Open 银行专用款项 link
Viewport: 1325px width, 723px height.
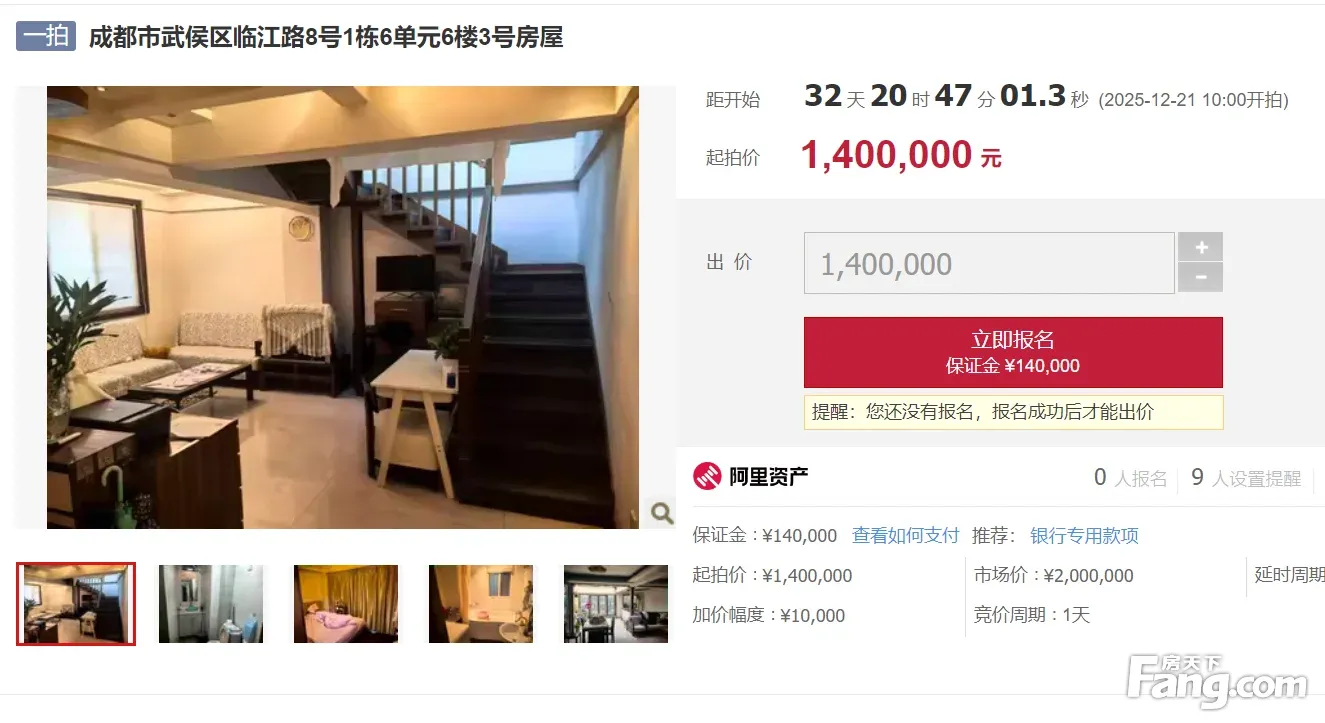[x=1084, y=535]
